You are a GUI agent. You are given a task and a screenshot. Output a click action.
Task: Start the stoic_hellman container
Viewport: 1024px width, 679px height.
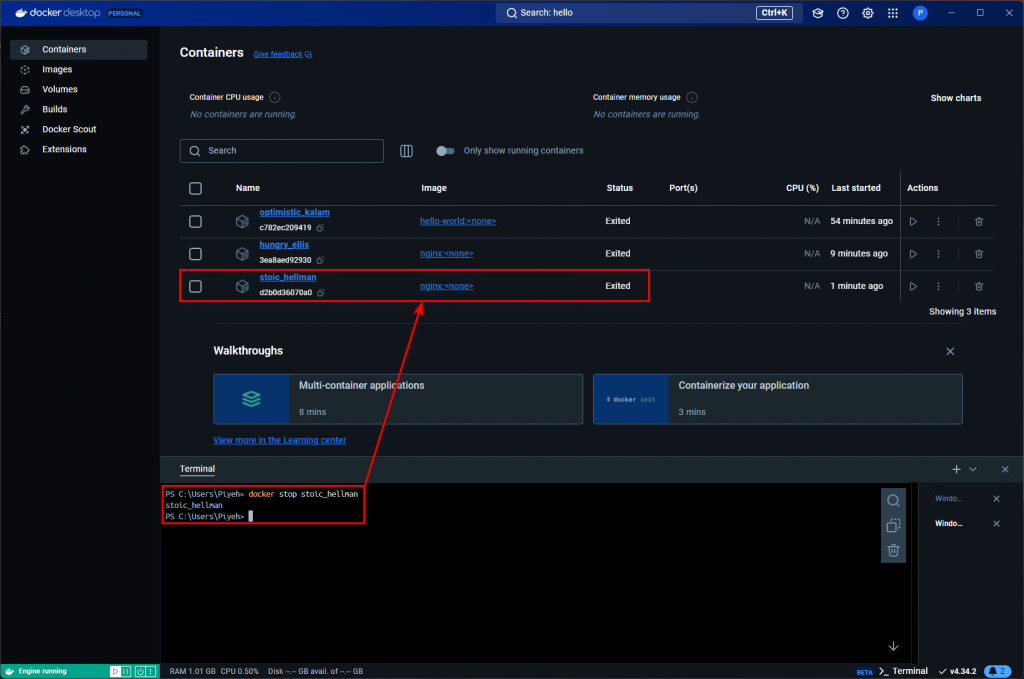(913, 286)
